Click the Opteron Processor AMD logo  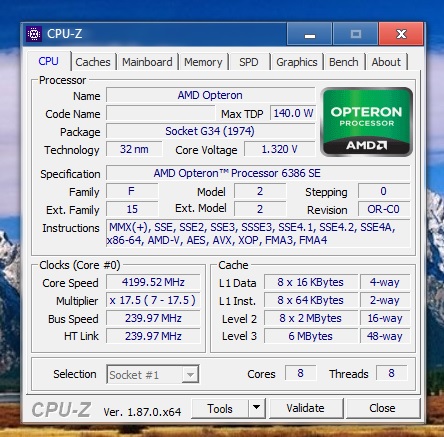point(366,122)
